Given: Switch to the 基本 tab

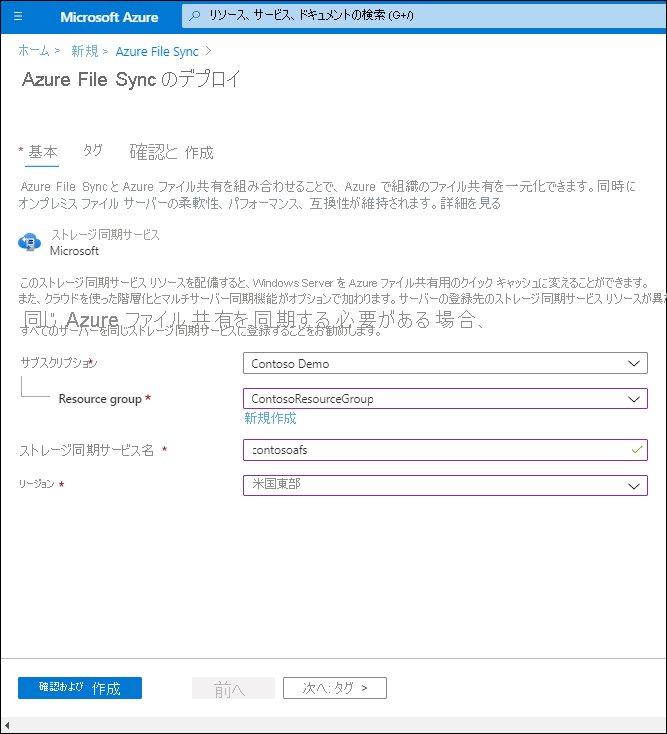Looking at the screenshot, I should tap(43, 152).
